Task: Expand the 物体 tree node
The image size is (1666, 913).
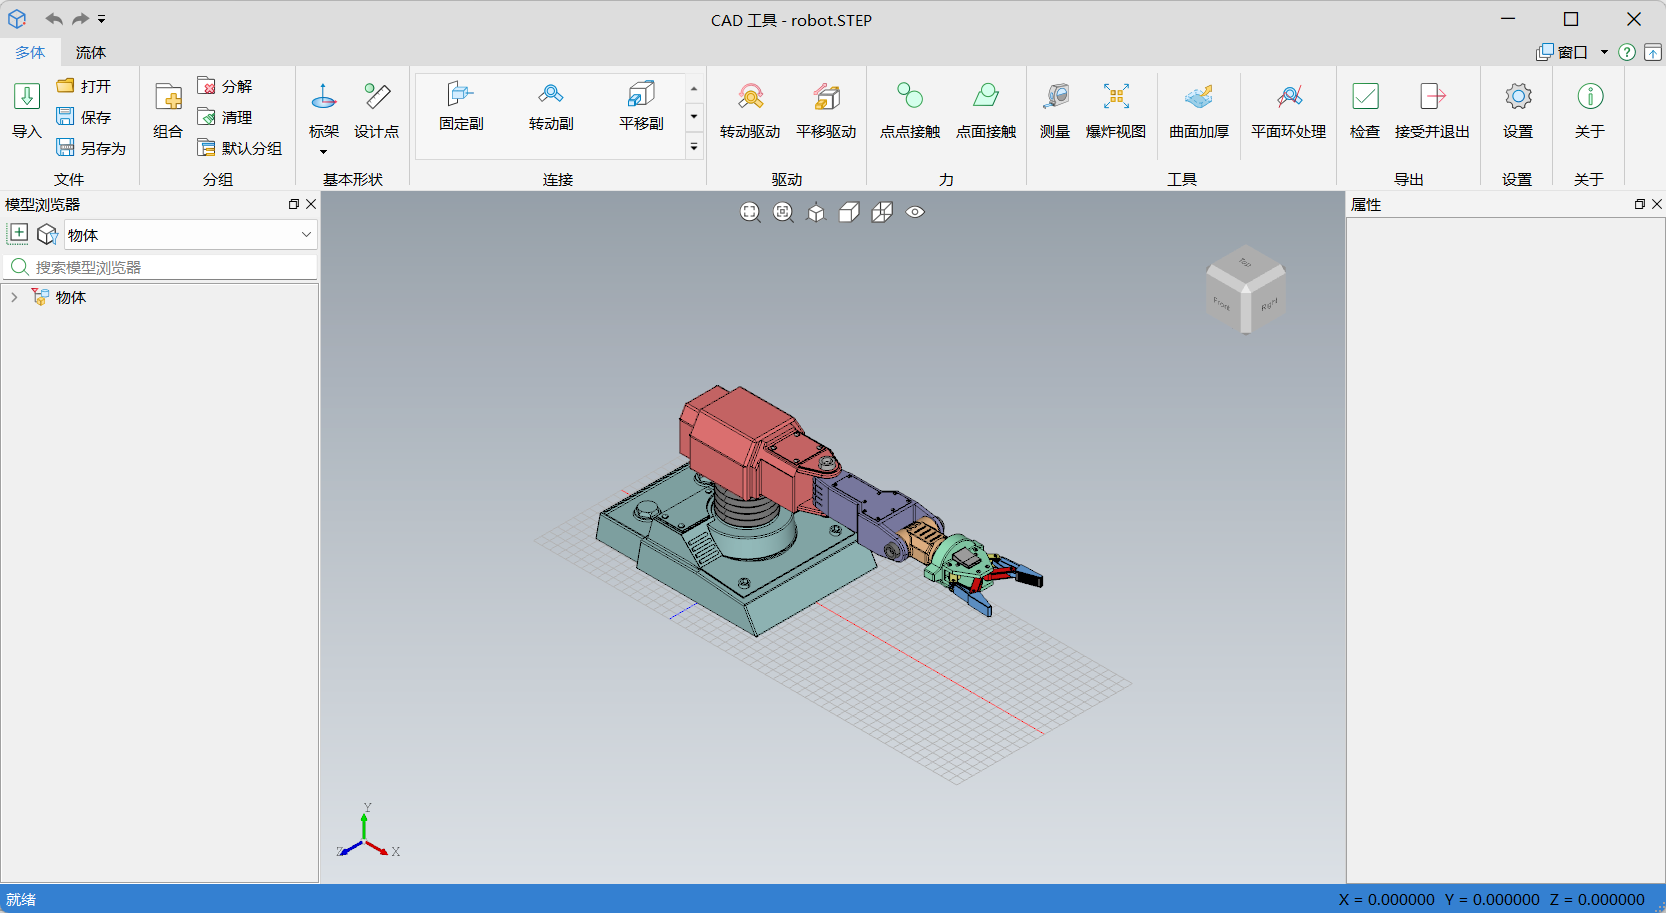Action: 14,297
